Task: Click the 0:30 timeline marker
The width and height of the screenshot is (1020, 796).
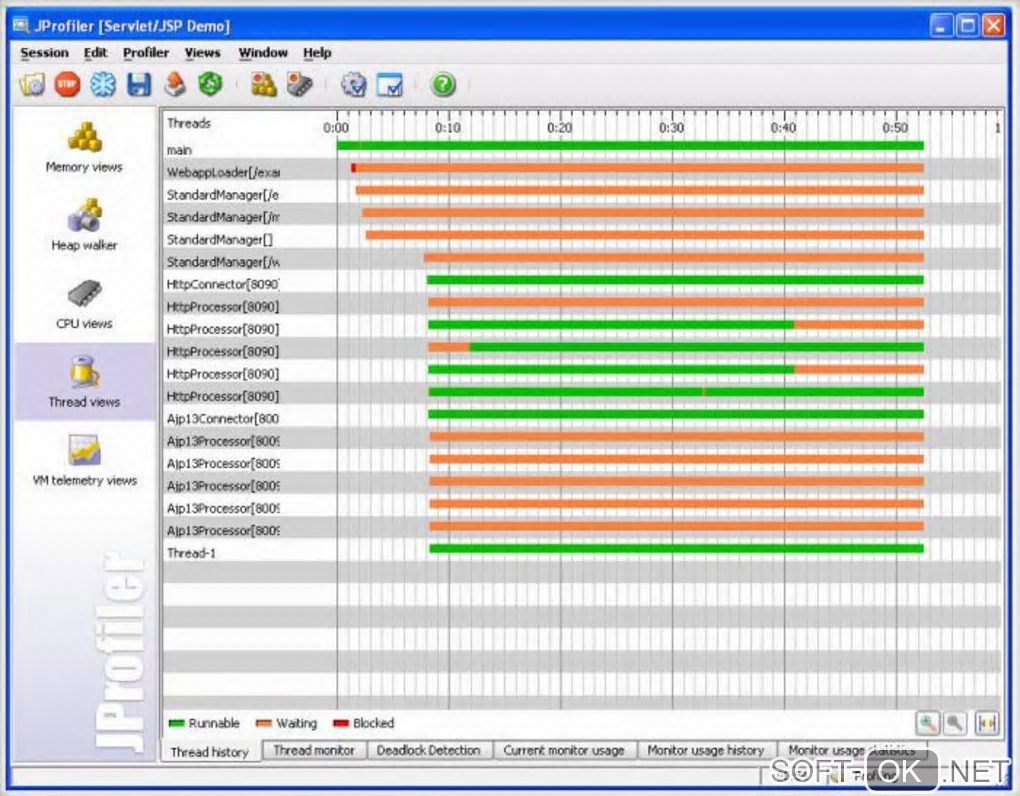Action: click(x=671, y=127)
